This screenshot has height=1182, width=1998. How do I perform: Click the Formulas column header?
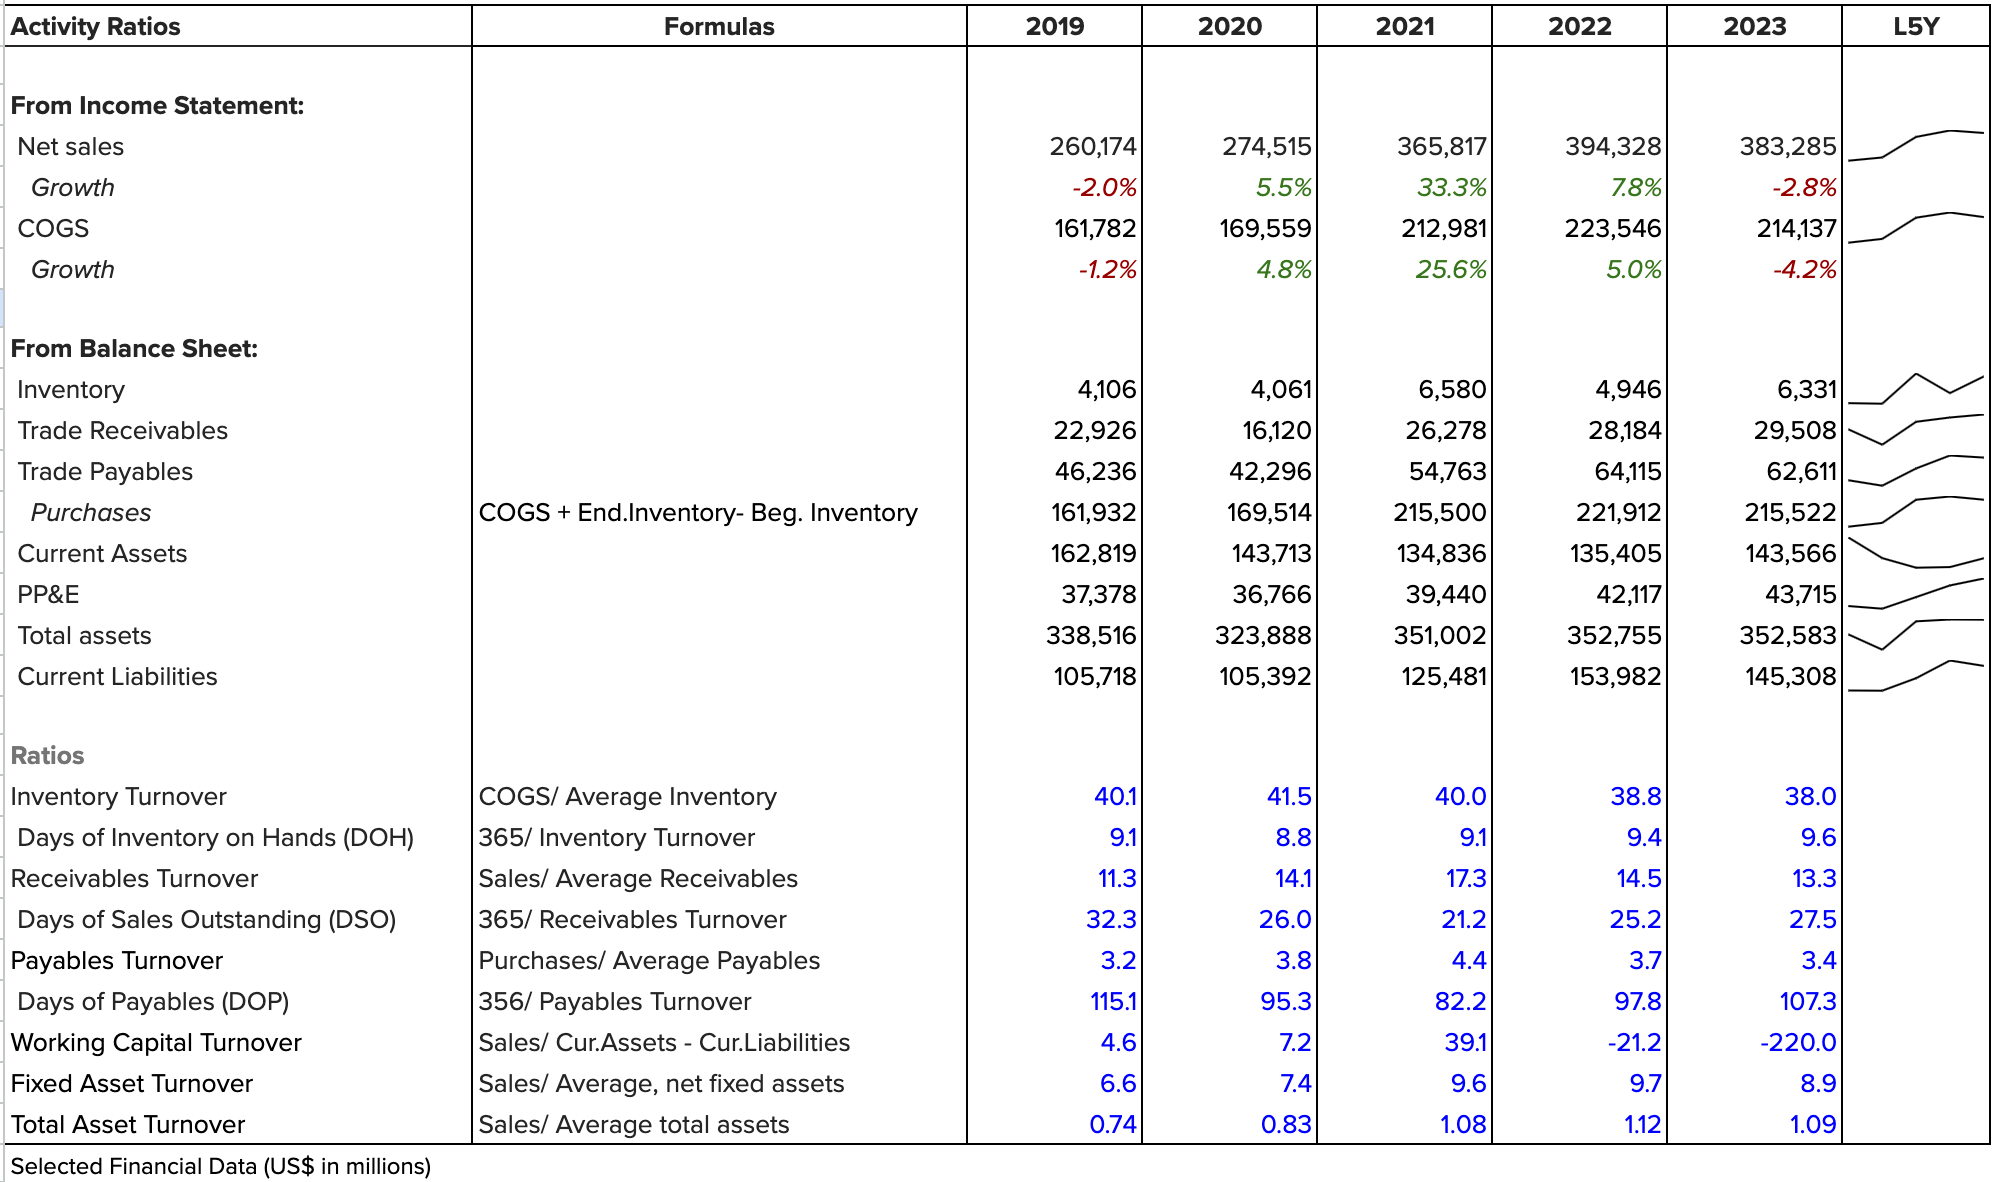pos(719,27)
